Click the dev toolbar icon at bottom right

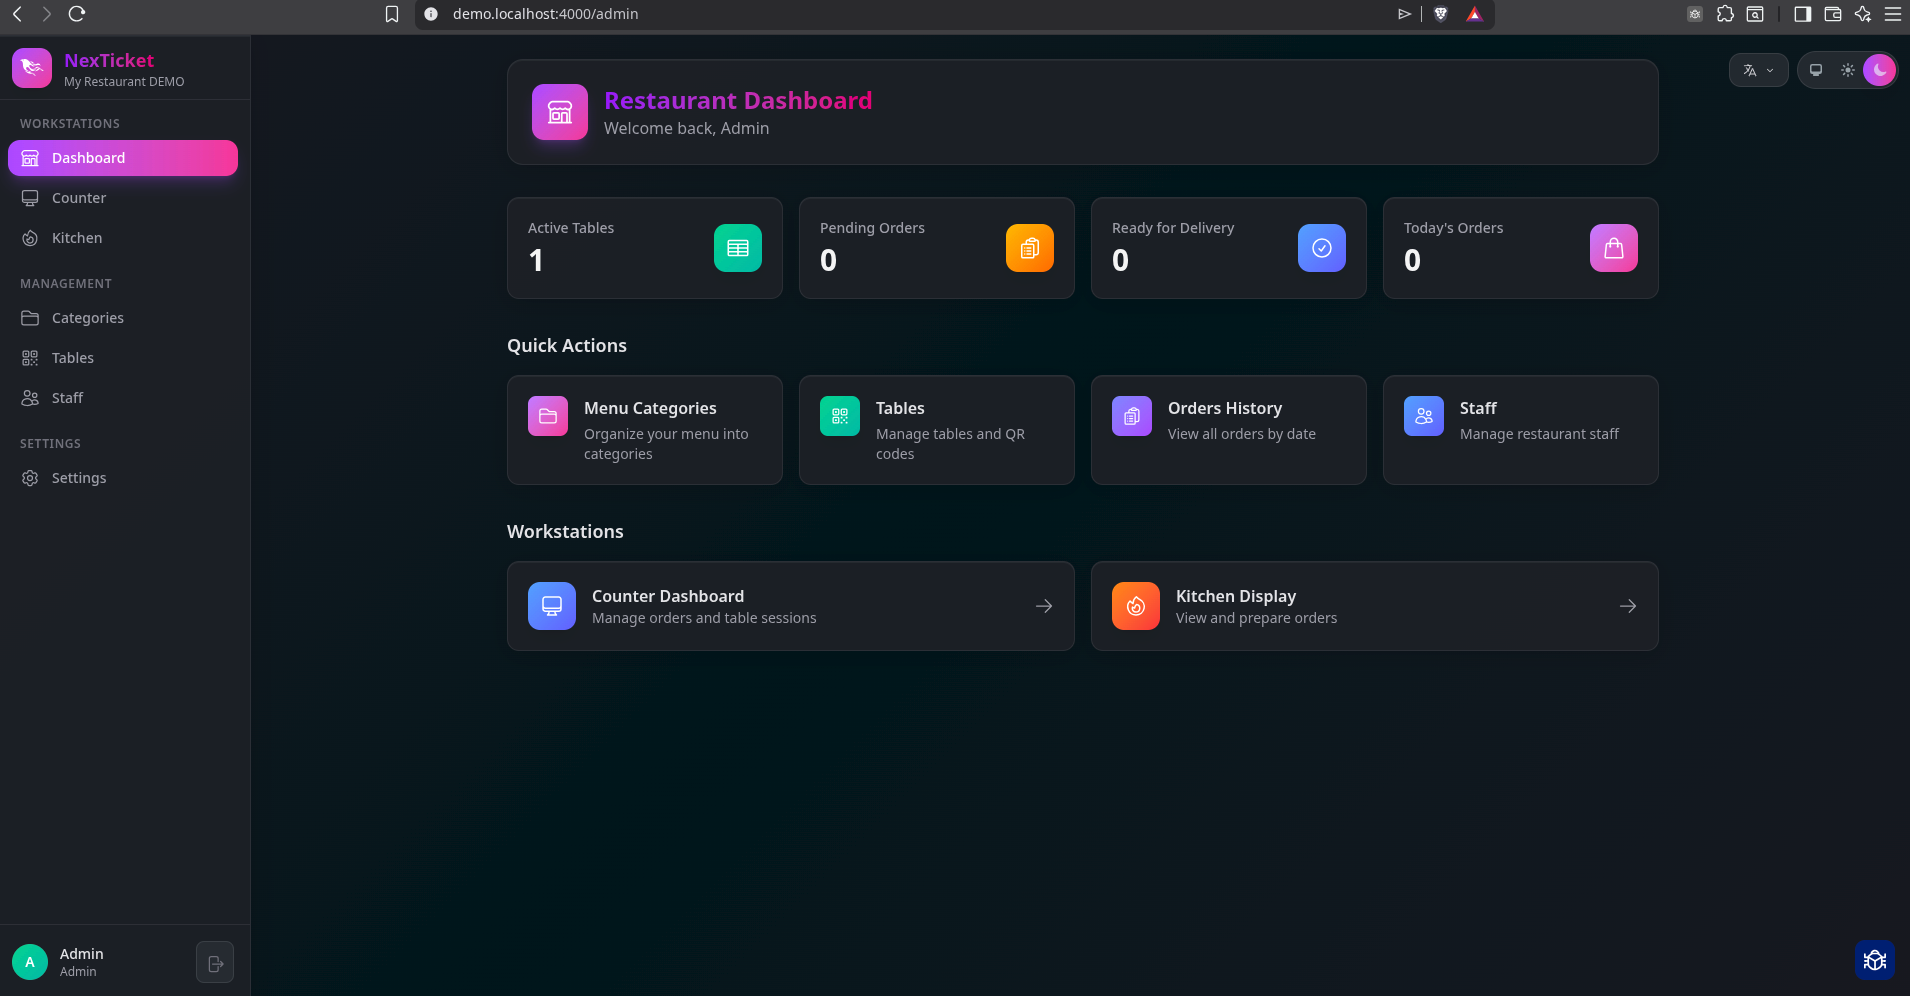coord(1874,959)
